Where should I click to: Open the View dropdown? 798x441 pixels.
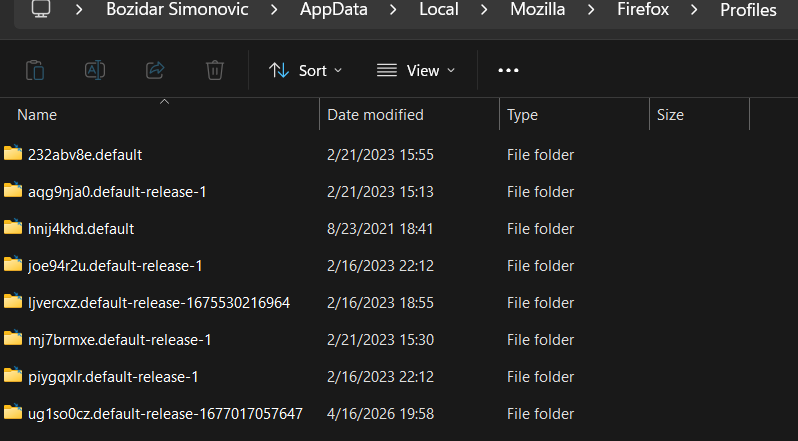click(x=416, y=70)
